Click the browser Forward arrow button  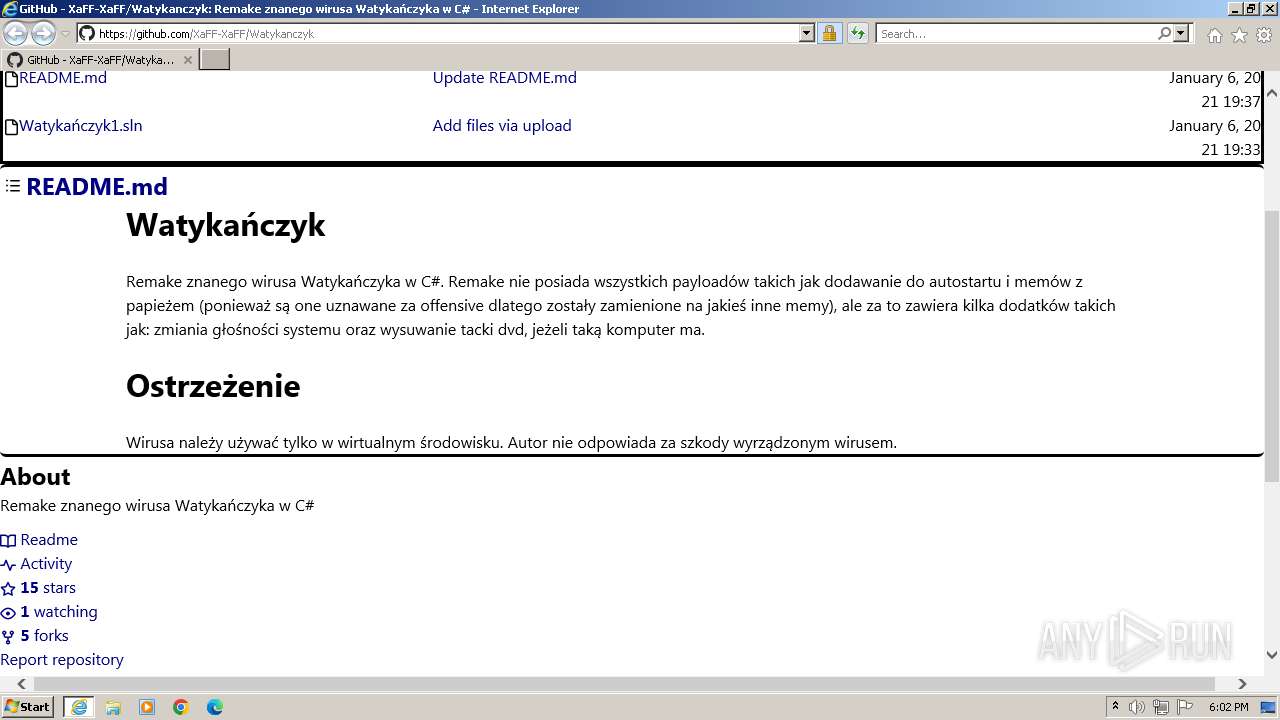click(43, 33)
